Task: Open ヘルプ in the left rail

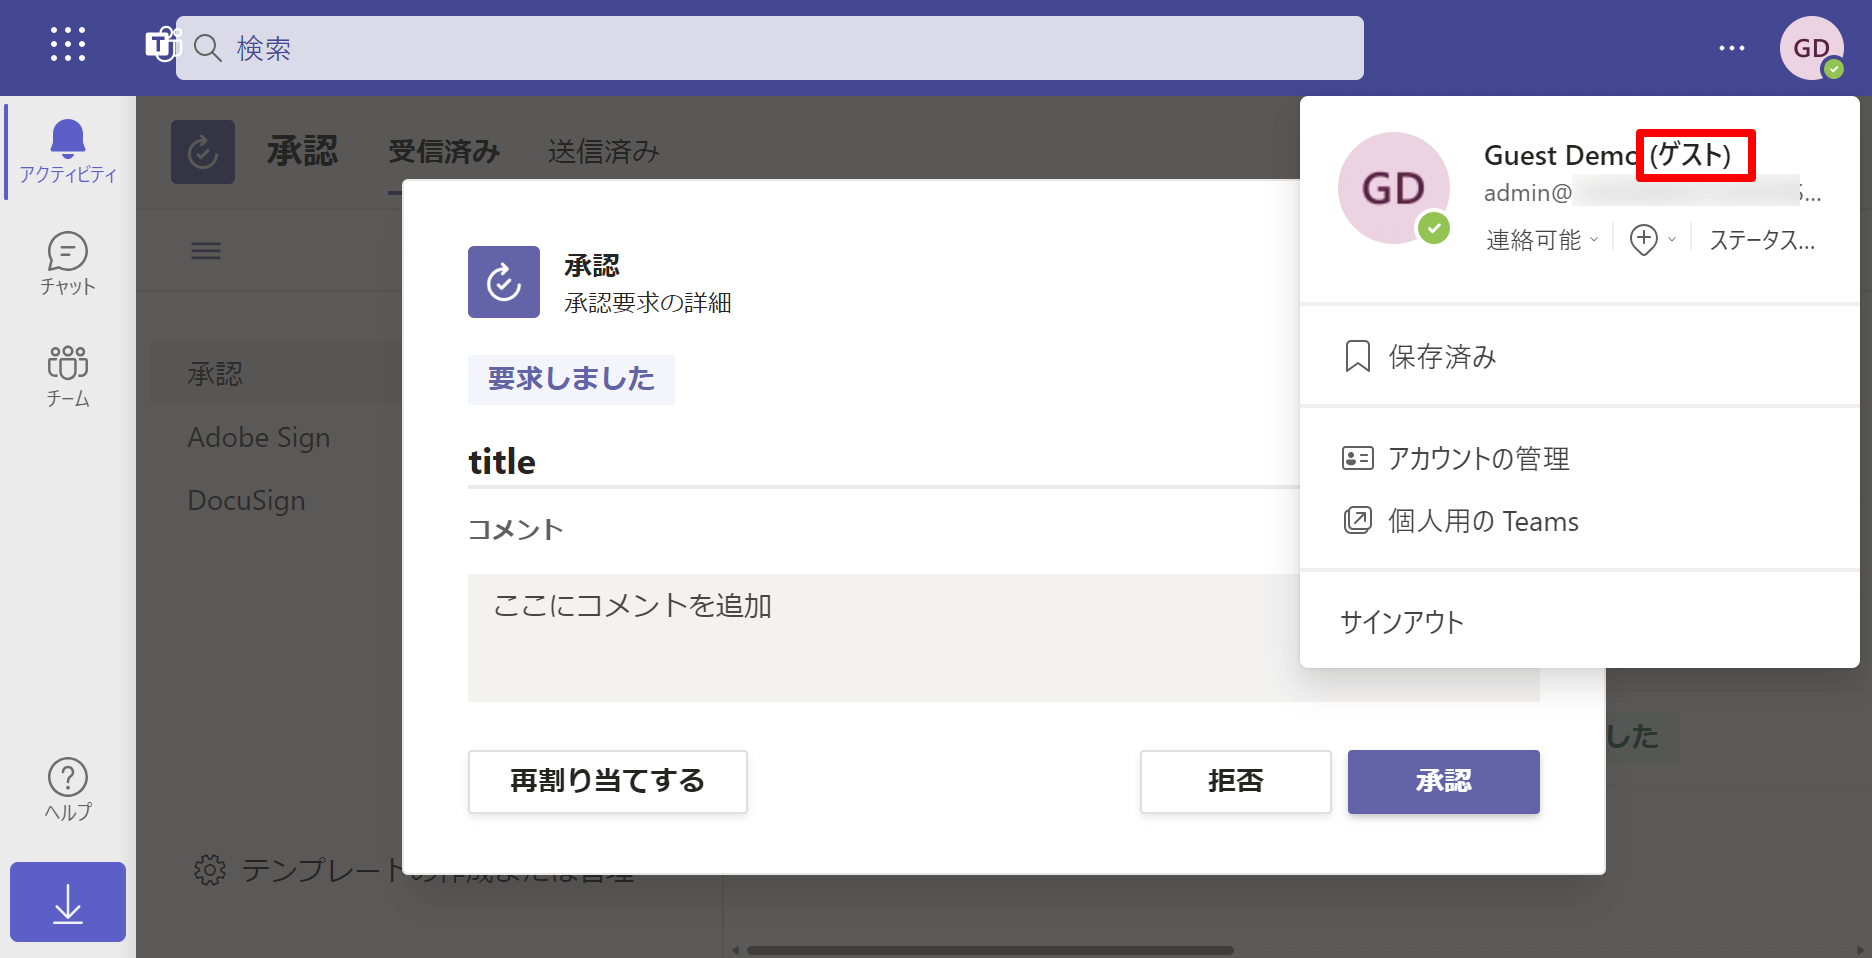Action: (68, 790)
